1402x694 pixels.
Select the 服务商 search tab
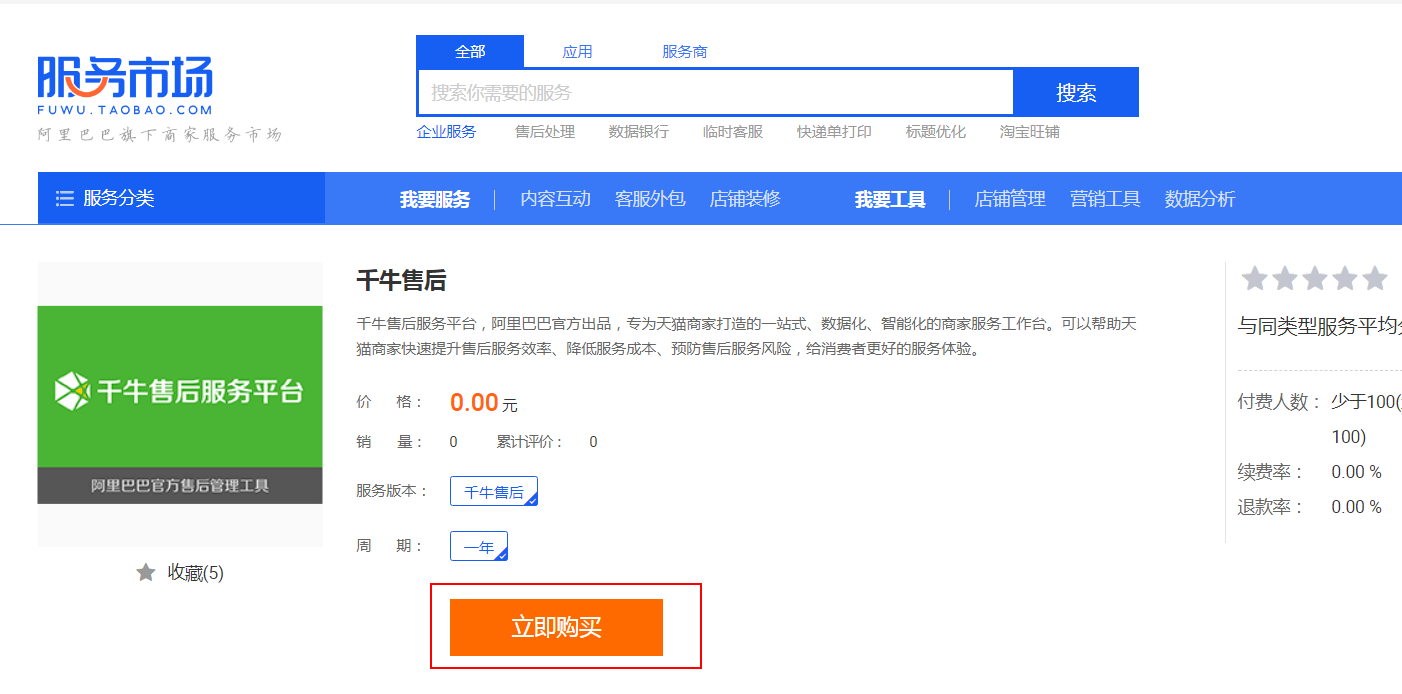click(x=685, y=51)
